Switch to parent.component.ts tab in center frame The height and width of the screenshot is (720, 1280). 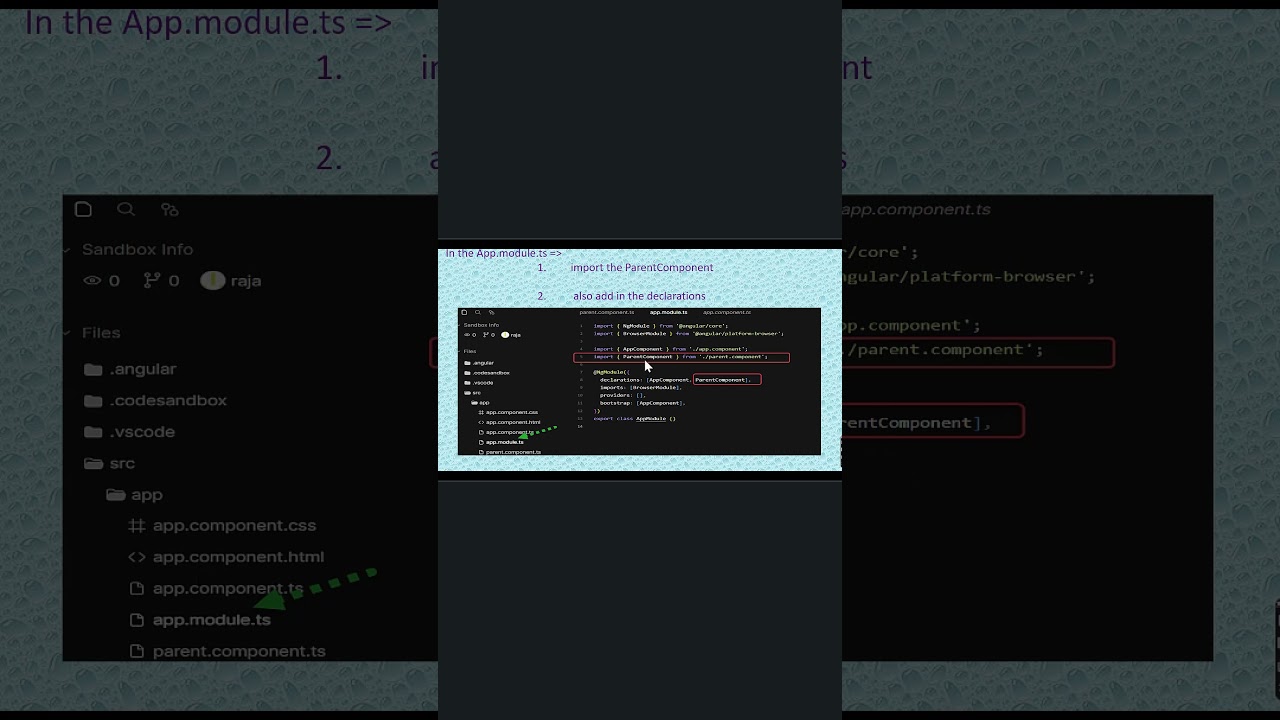606,312
